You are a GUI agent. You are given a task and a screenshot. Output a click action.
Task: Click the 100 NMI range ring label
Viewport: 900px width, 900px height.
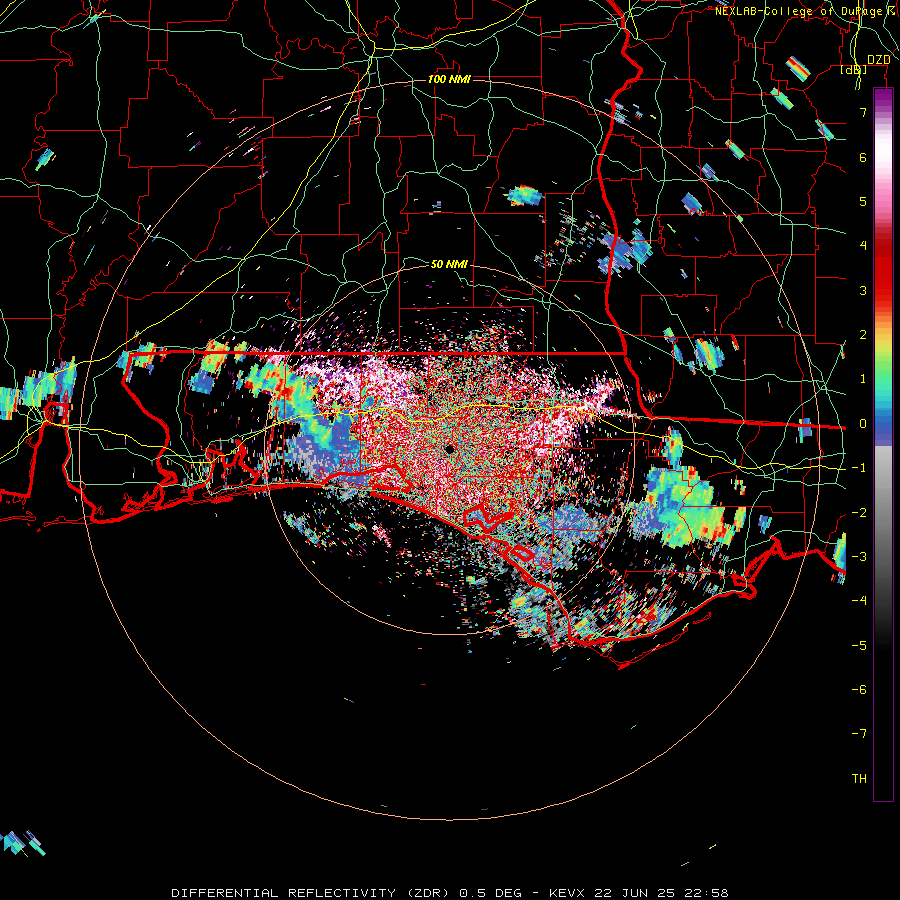coord(449,79)
